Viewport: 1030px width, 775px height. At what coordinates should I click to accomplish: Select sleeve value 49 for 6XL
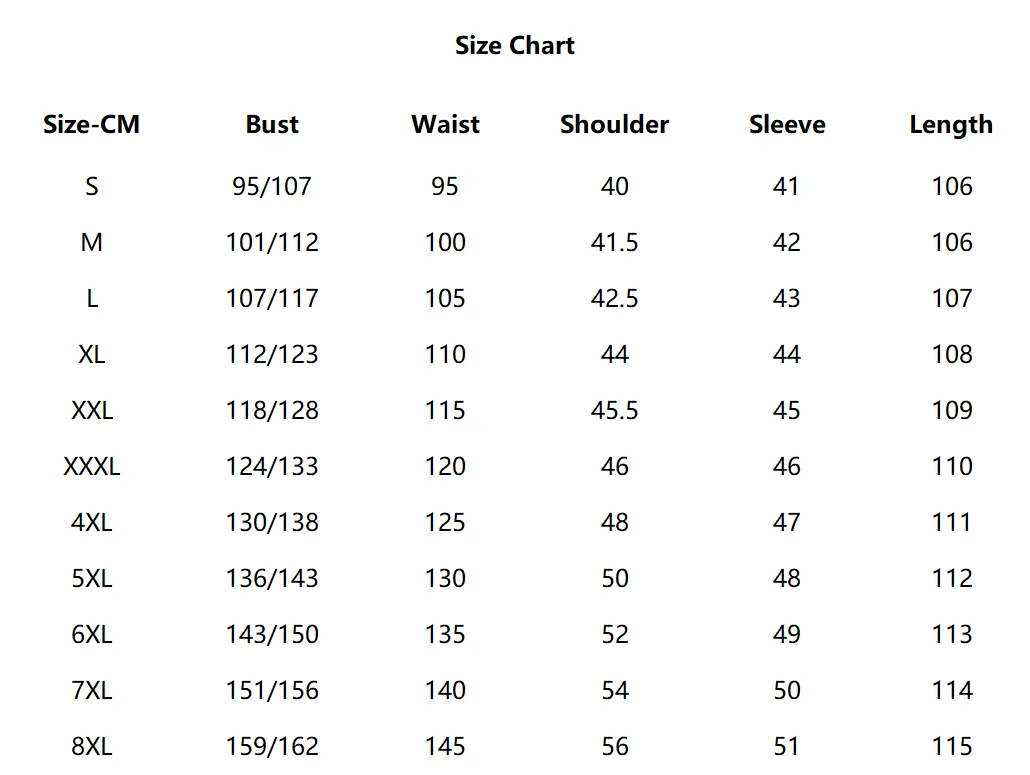pos(786,634)
